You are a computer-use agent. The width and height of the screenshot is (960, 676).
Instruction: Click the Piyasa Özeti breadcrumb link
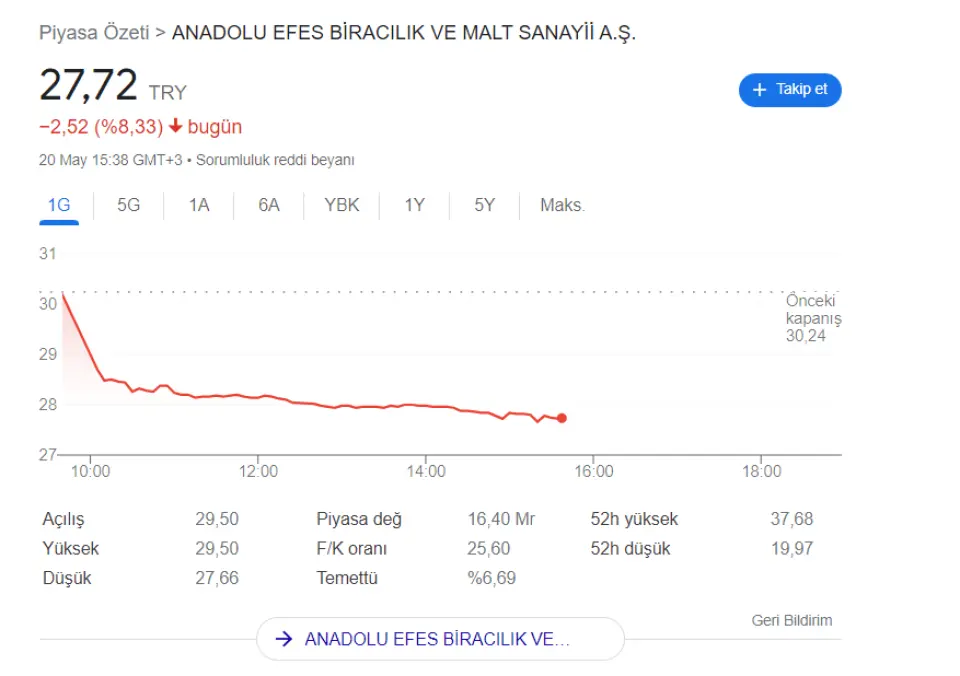click(x=94, y=32)
